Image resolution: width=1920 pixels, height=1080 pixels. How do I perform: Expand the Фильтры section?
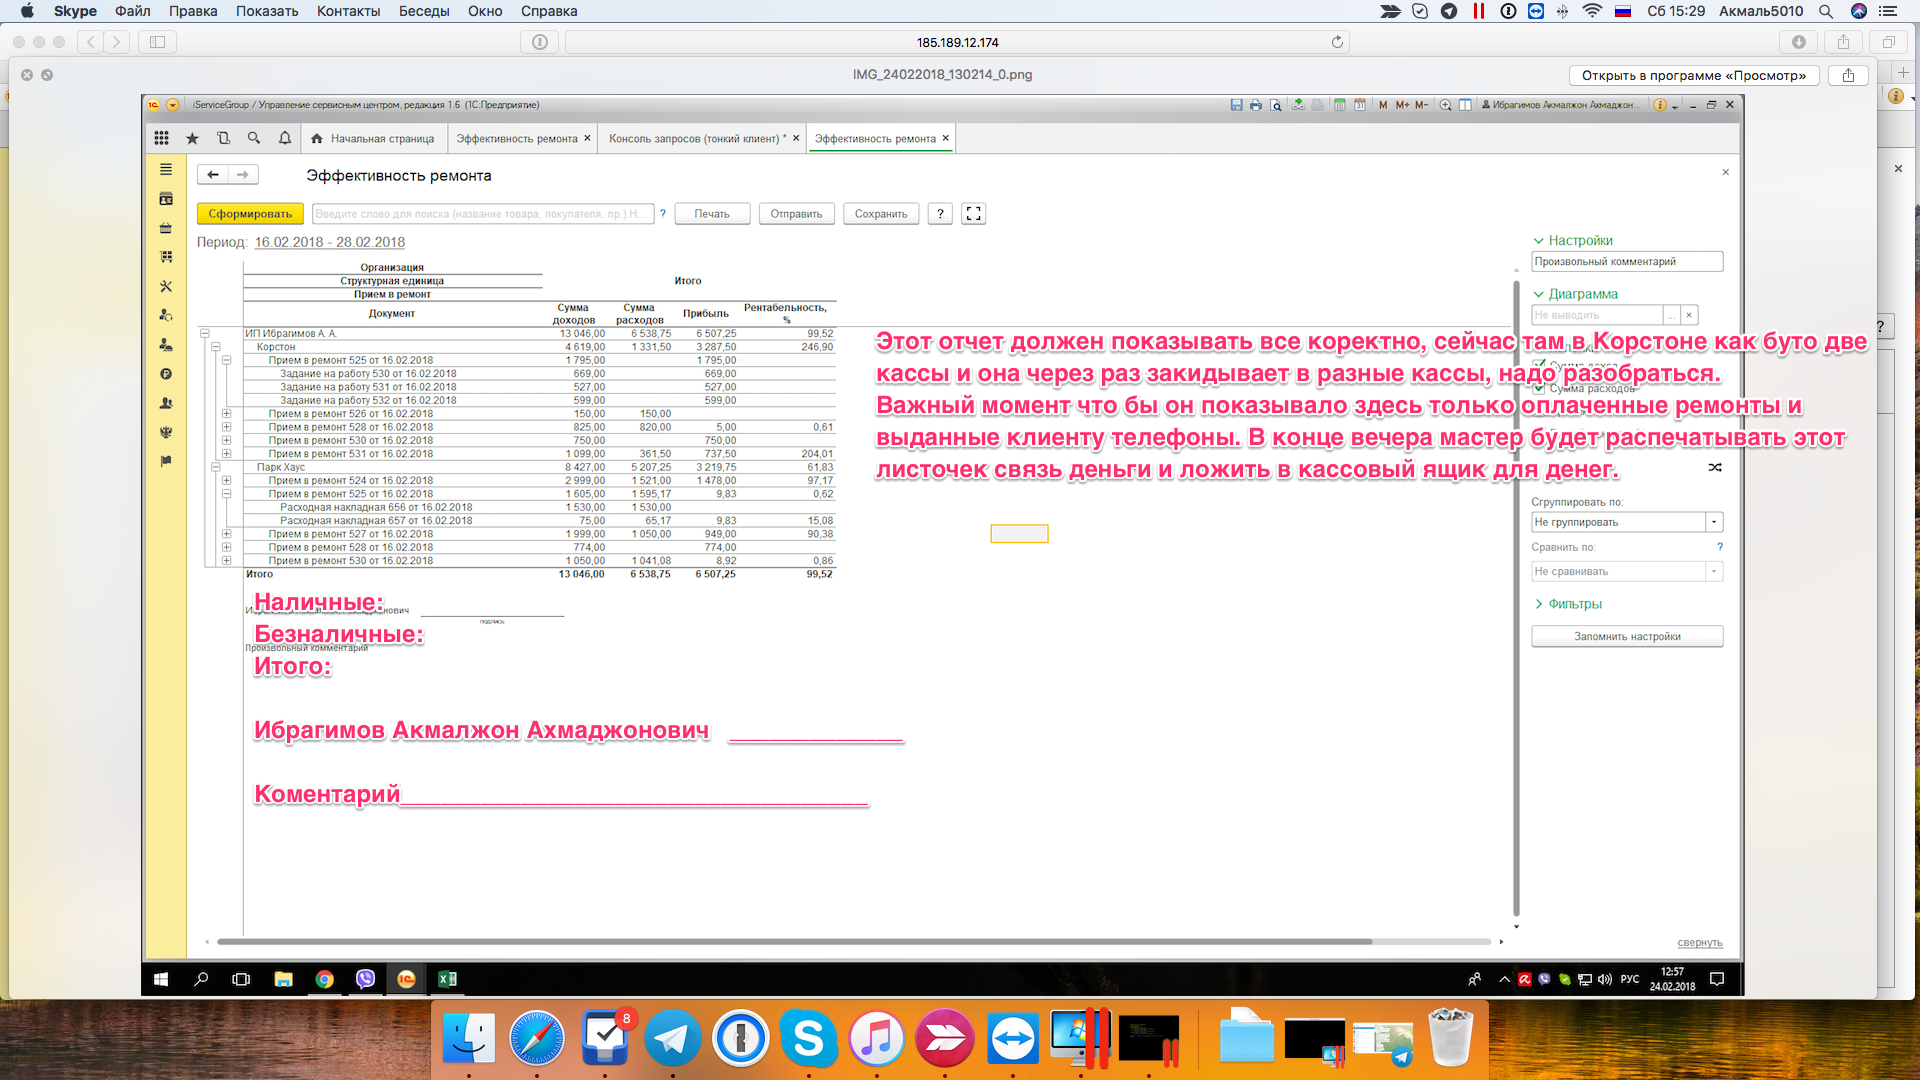click(x=1573, y=604)
